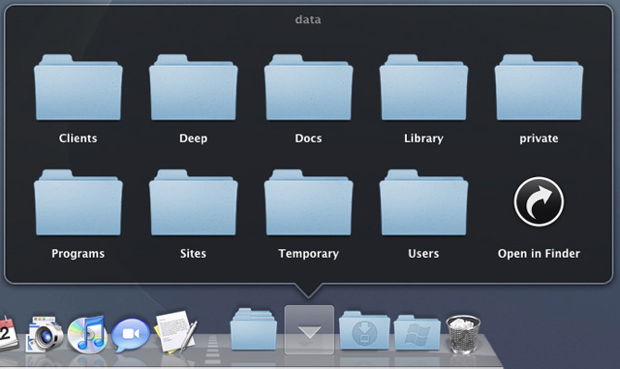Open the private folder
Screen dimensions: 620x369
click(x=539, y=87)
